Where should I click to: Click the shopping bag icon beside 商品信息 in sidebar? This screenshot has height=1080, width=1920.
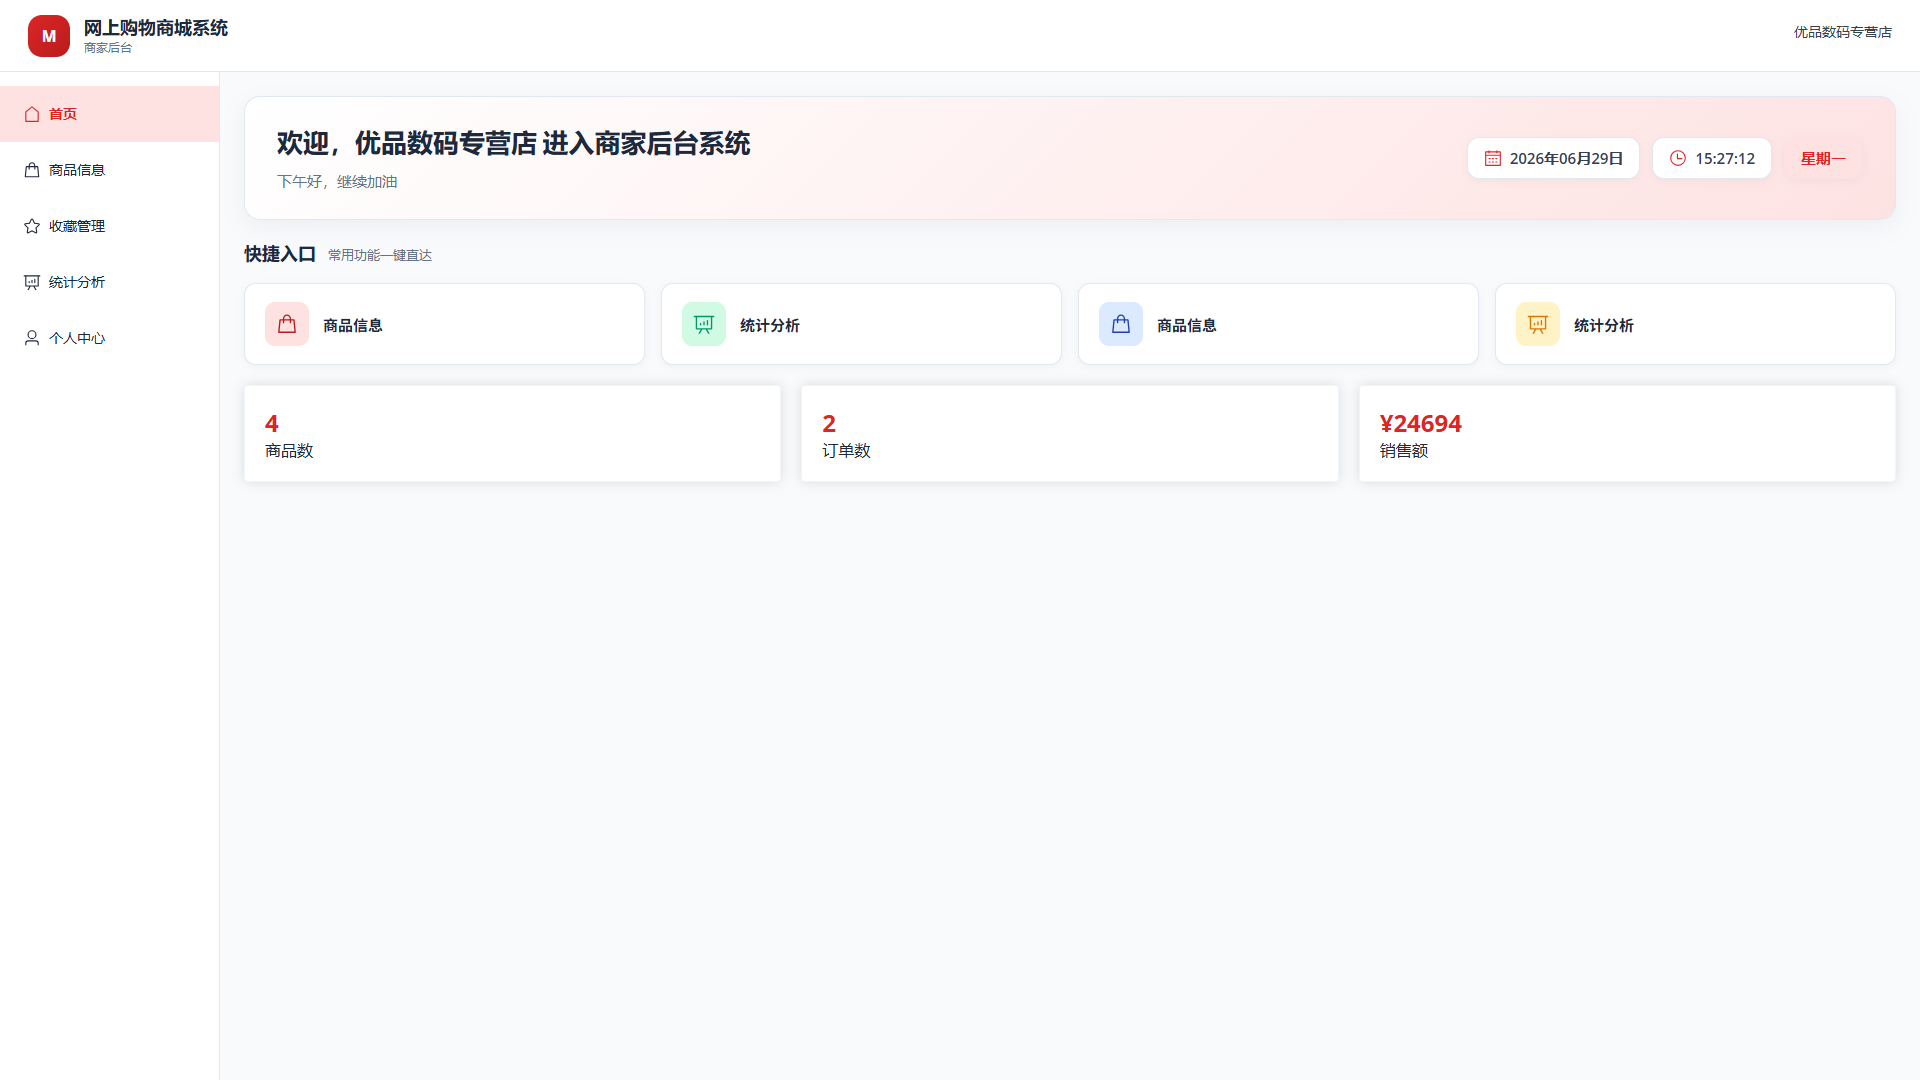[32, 170]
